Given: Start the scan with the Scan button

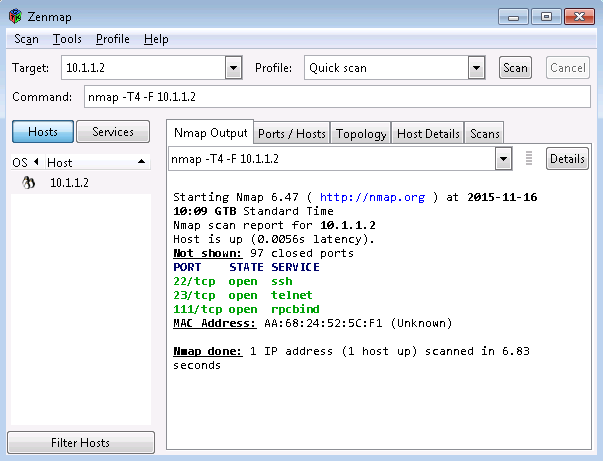Looking at the screenshot, I should 515,68.
